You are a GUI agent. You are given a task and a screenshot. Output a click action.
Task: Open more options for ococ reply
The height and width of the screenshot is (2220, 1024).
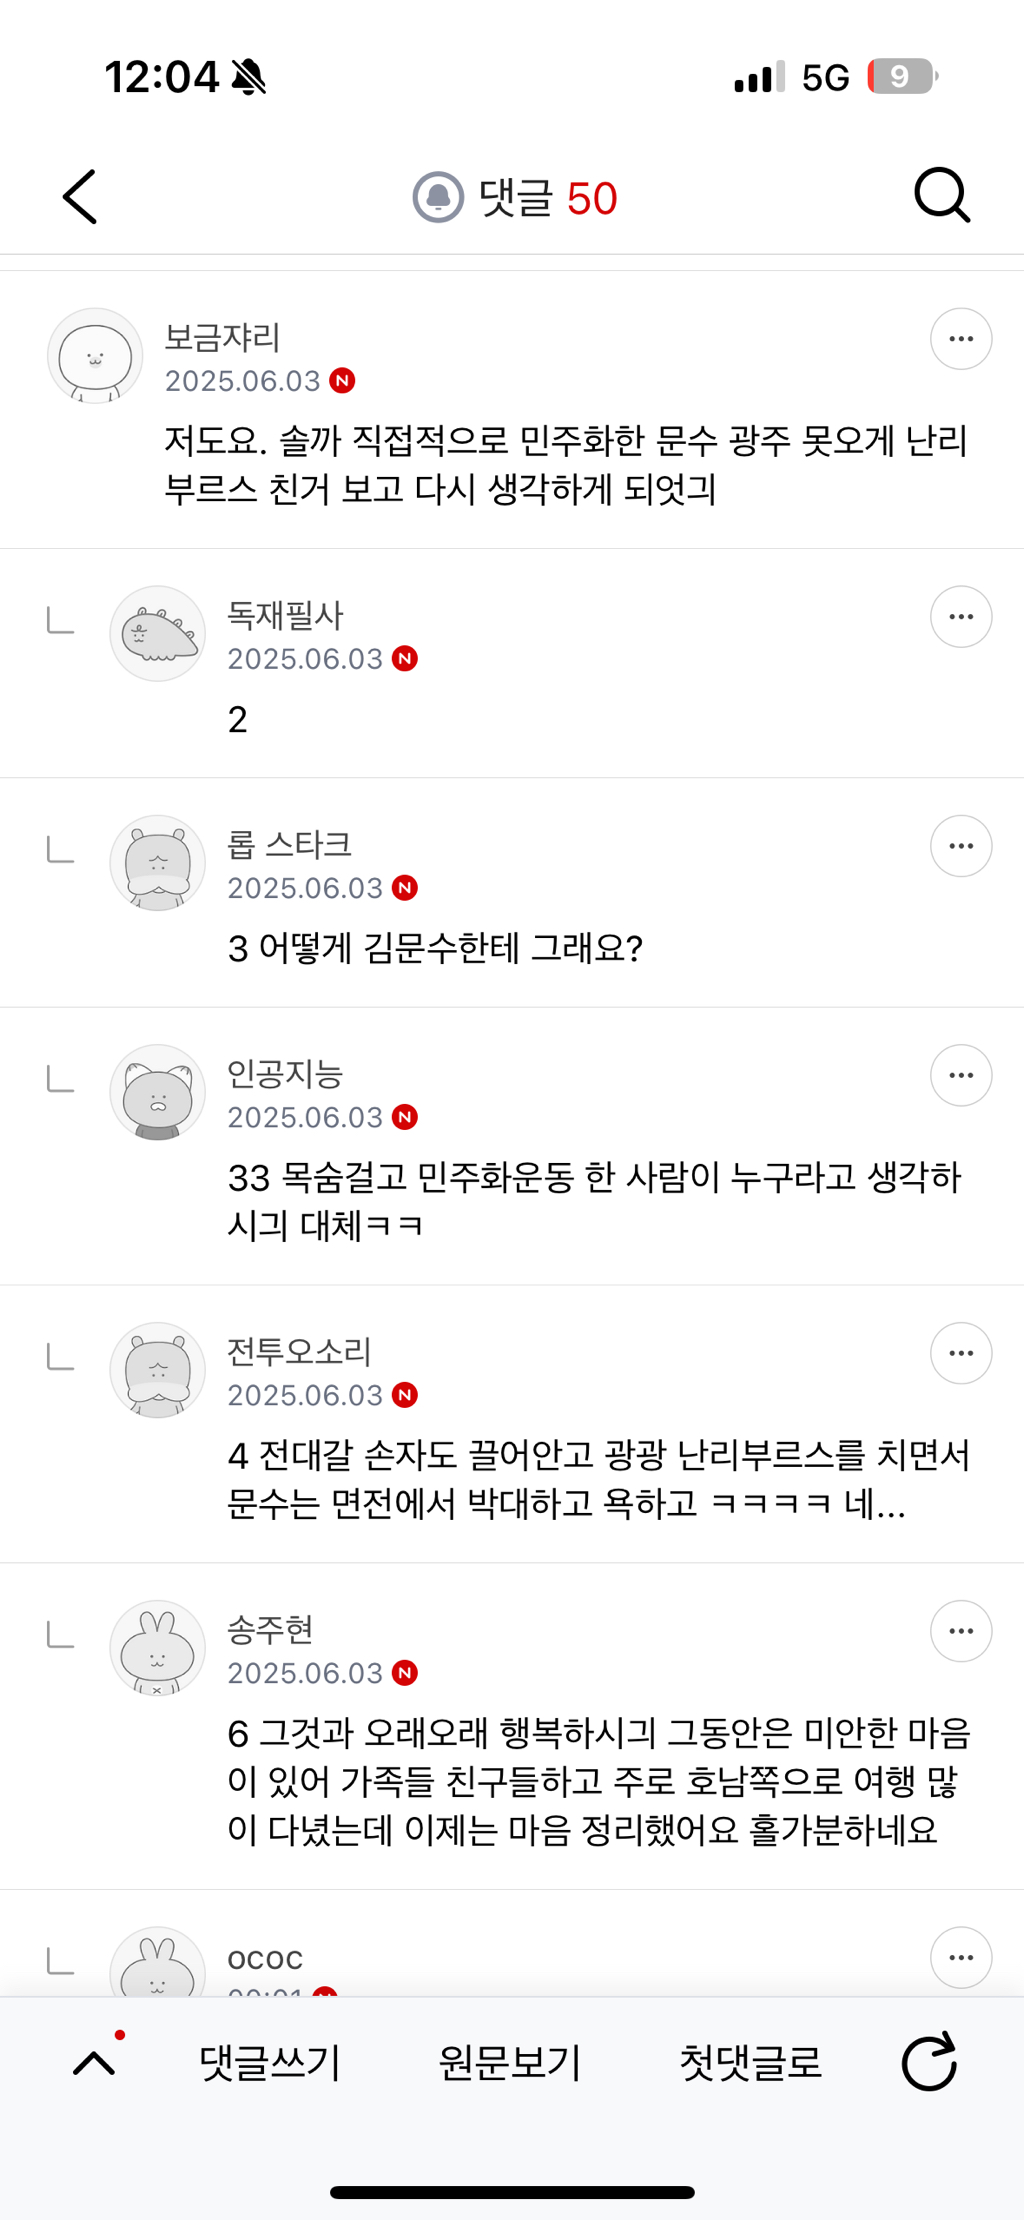tap(960, 1957)
